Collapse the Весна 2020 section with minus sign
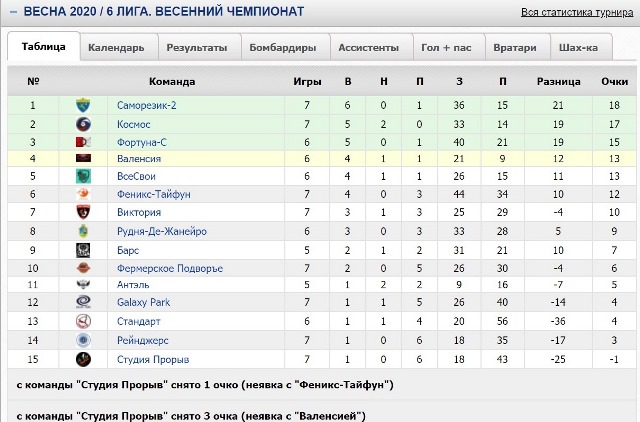Image resolution: width=640 pixels, height=422 pixels. pos(13,12)
